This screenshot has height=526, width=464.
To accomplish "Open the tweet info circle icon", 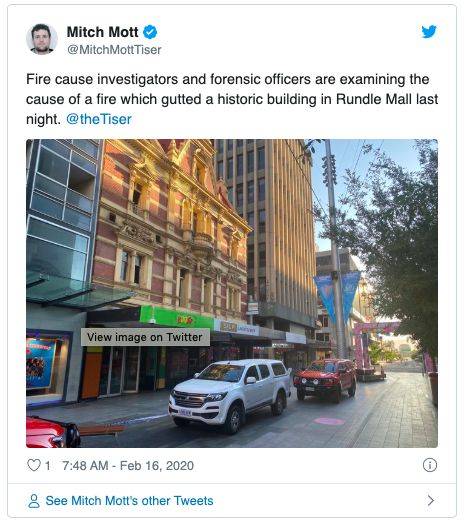I will (430, 465).
